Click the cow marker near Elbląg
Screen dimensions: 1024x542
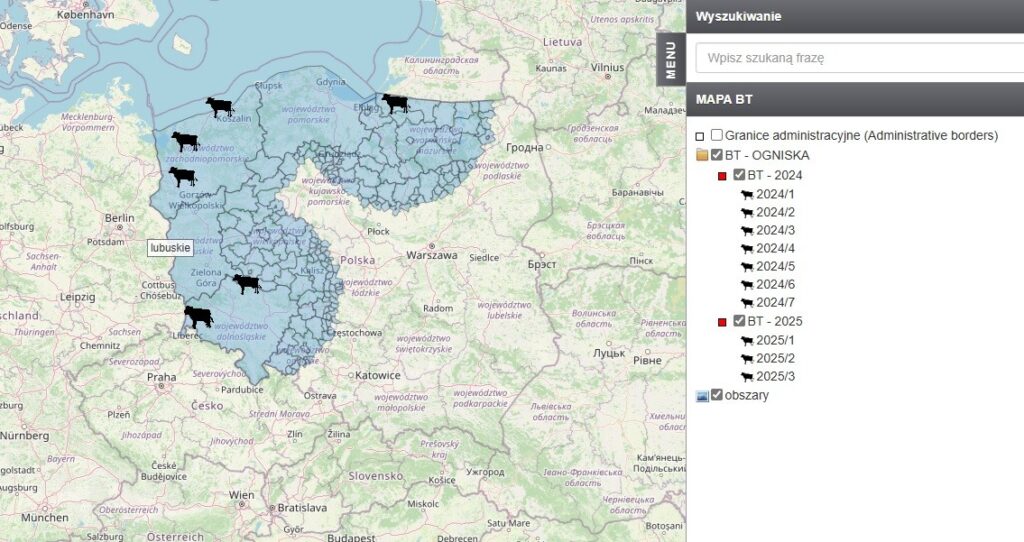(395, 102)
